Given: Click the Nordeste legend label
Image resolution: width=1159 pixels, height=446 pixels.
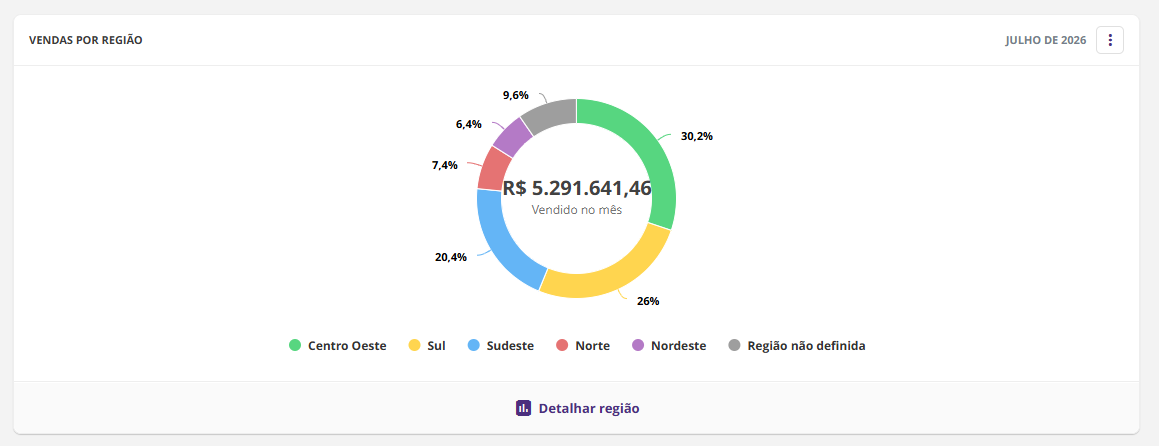Looking at the screenshot, I should 679,345.
